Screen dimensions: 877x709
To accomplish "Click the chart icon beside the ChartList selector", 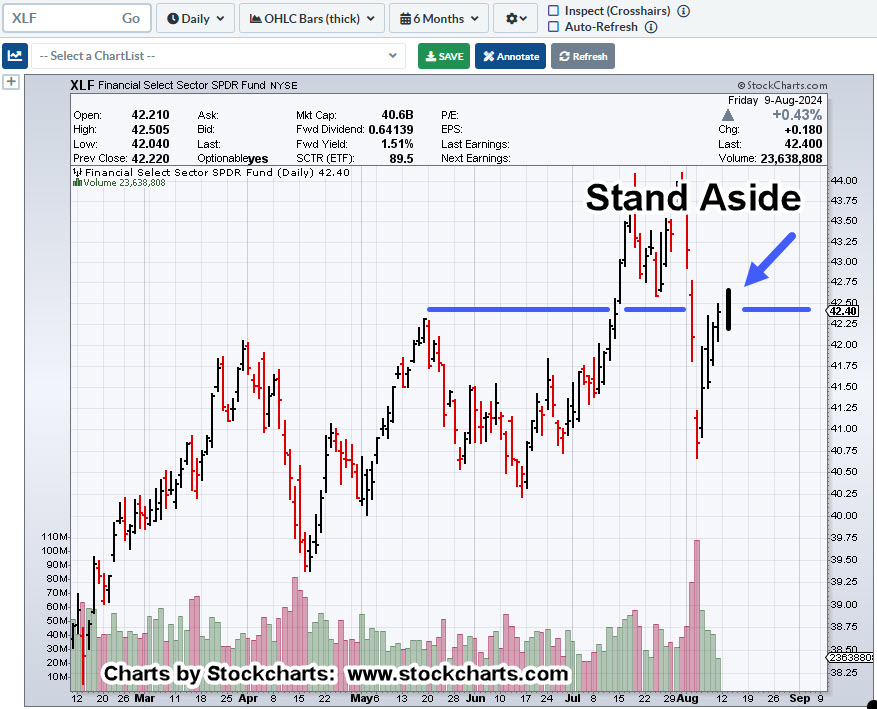I will [15, 56].
